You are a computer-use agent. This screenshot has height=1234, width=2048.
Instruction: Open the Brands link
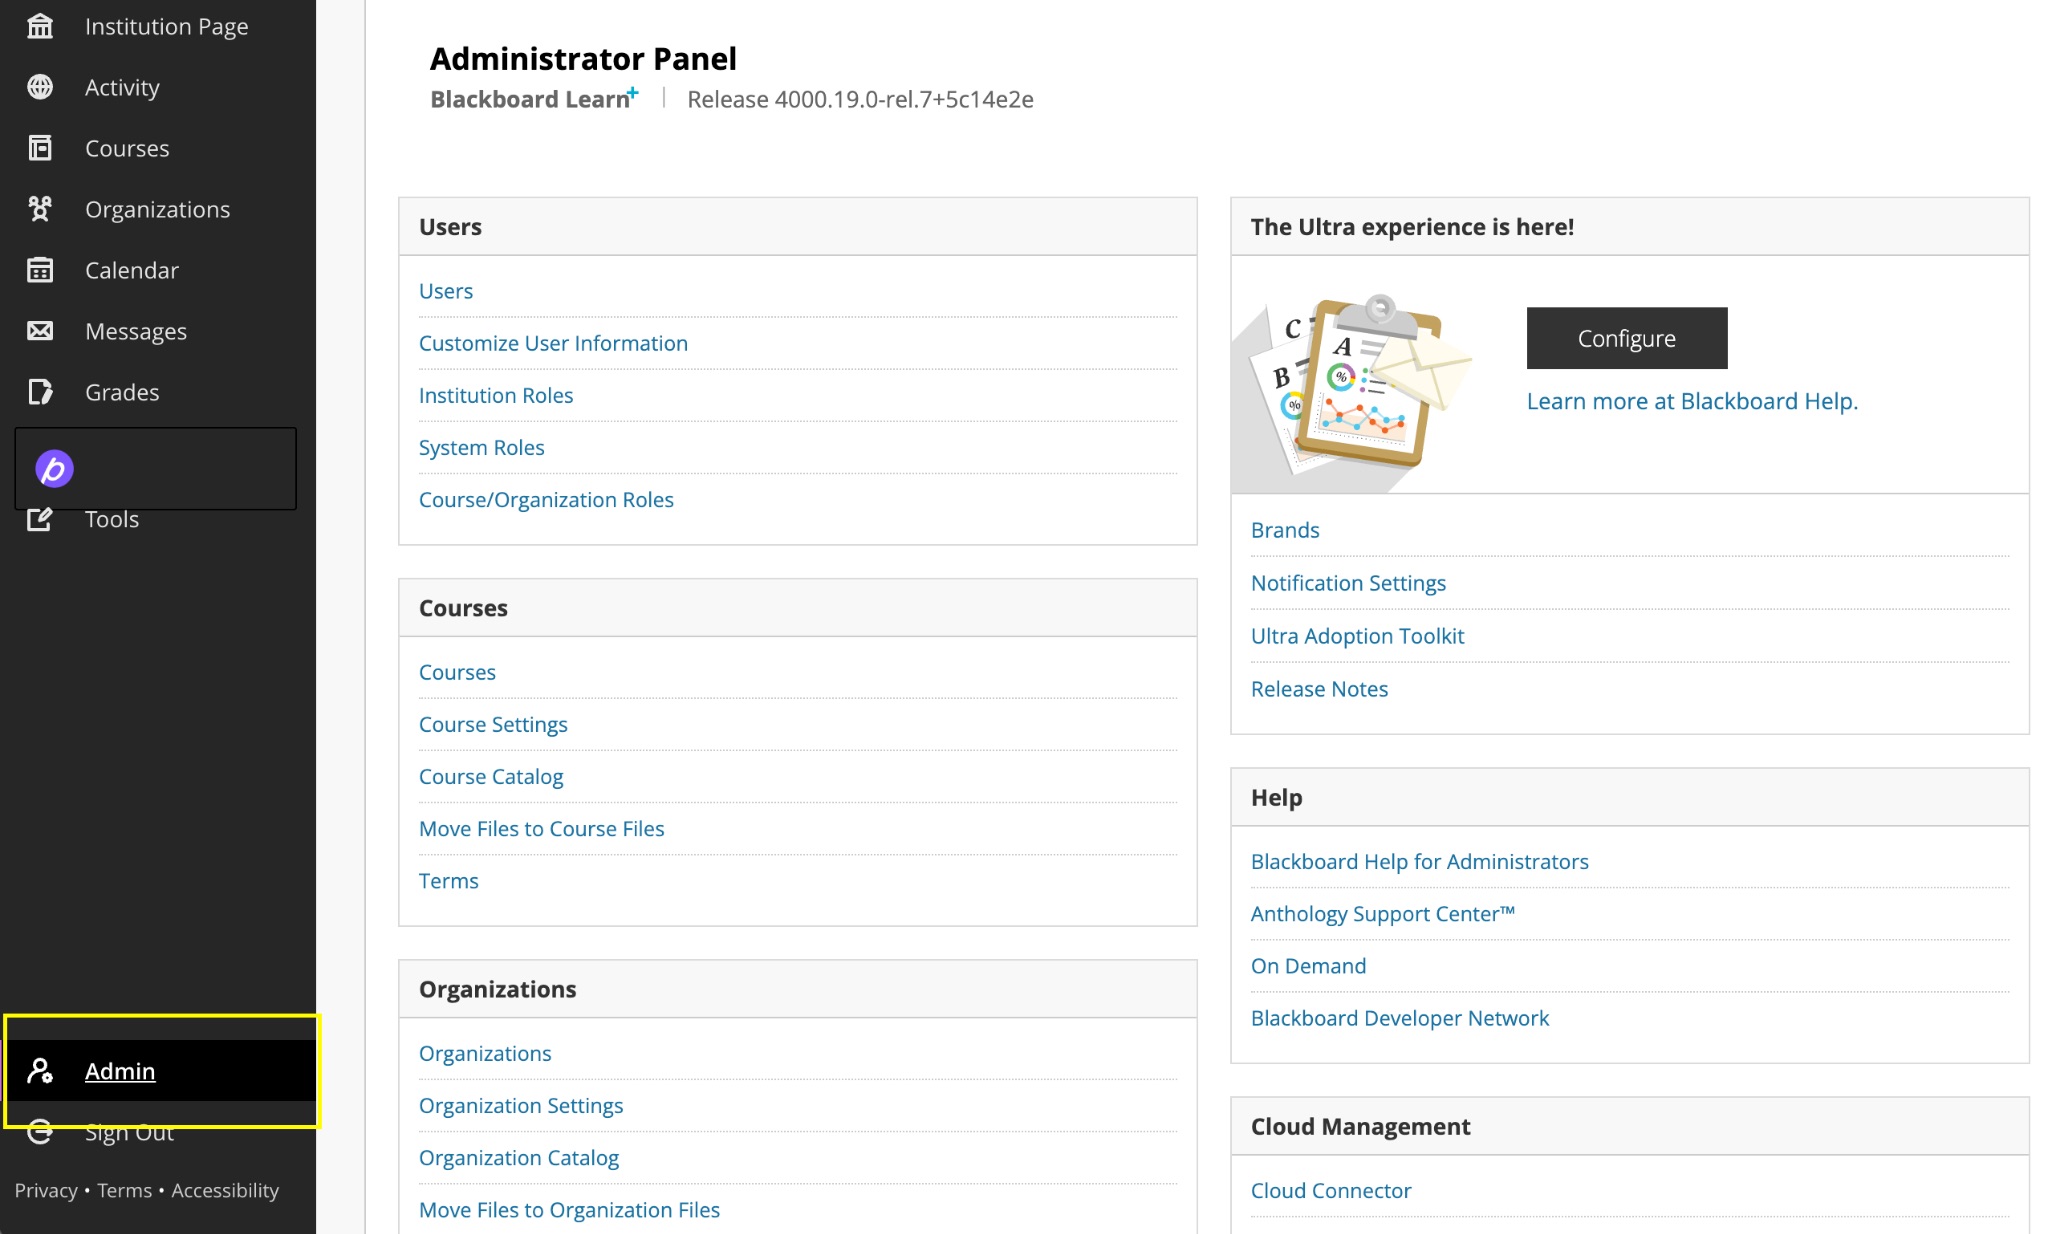coord(1285,530)
